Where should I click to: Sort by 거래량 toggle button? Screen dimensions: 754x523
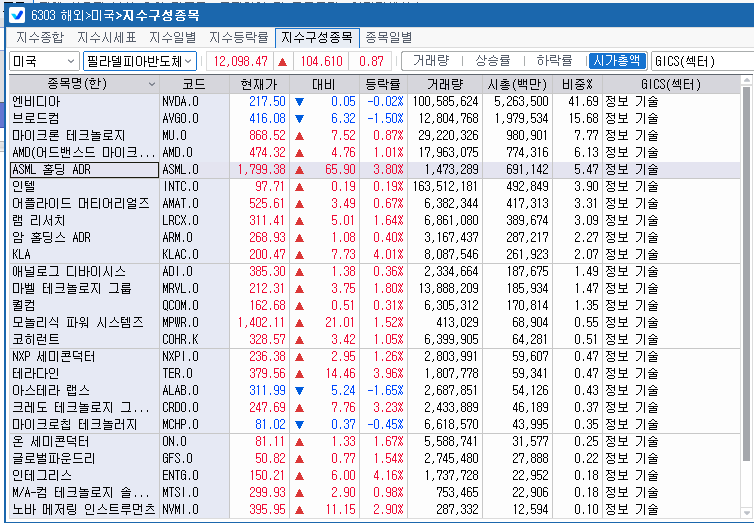point(431,61)
